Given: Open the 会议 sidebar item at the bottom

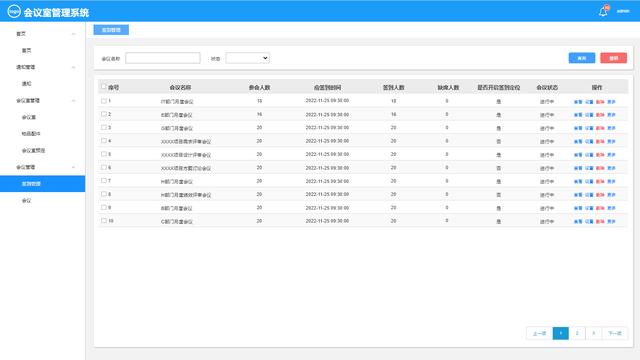Looking at the screenshot, I should [27, 200].
